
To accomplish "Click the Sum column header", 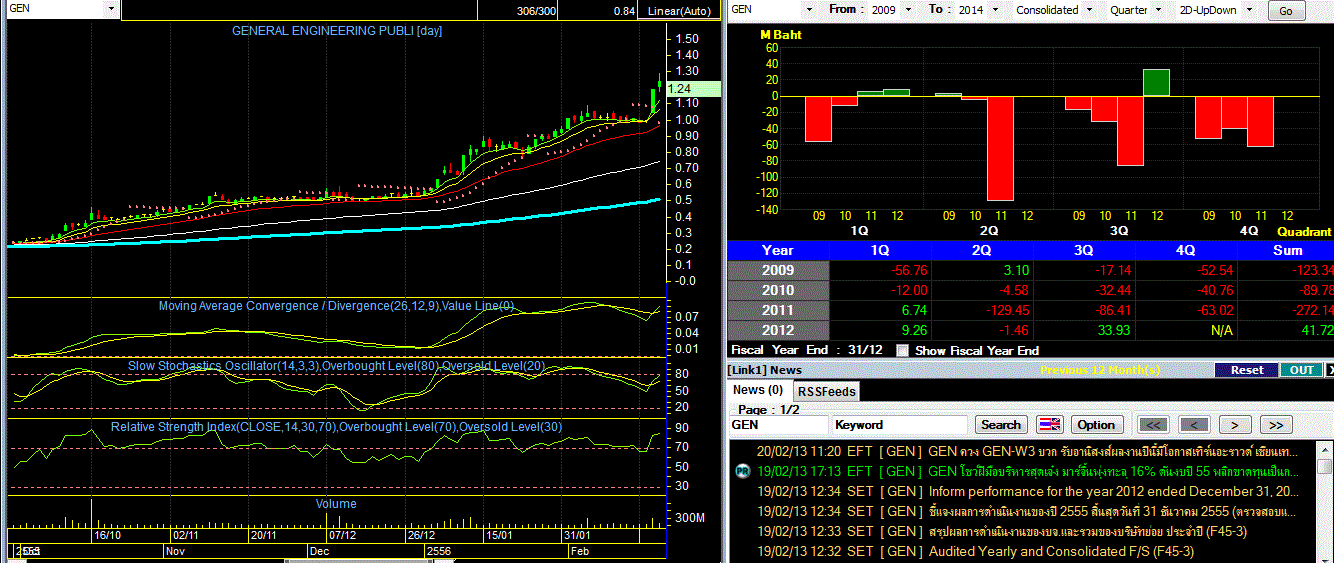I will pos(1287,250).
